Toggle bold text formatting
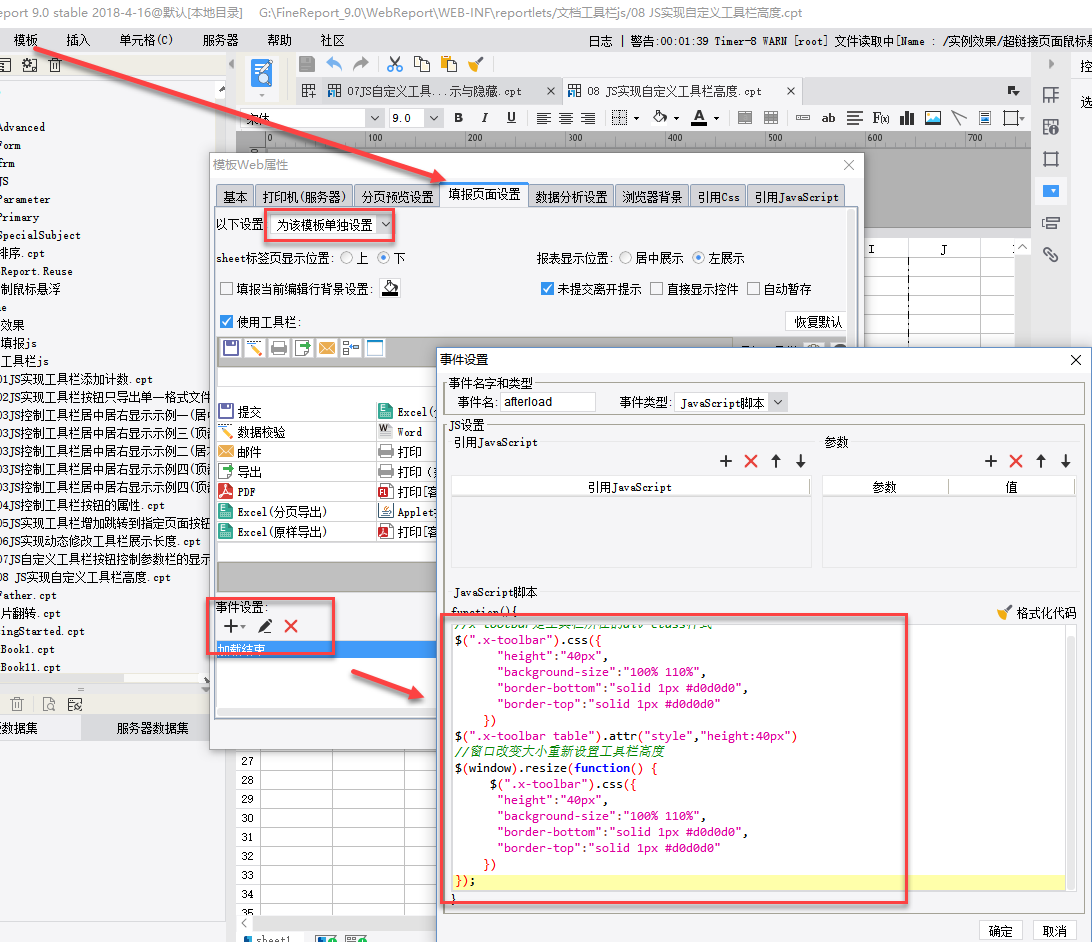 pos(459,118)
